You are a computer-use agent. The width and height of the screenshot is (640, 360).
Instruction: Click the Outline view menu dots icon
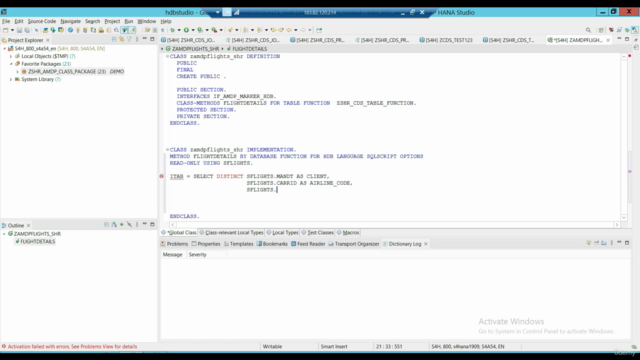tap(137, 224)
